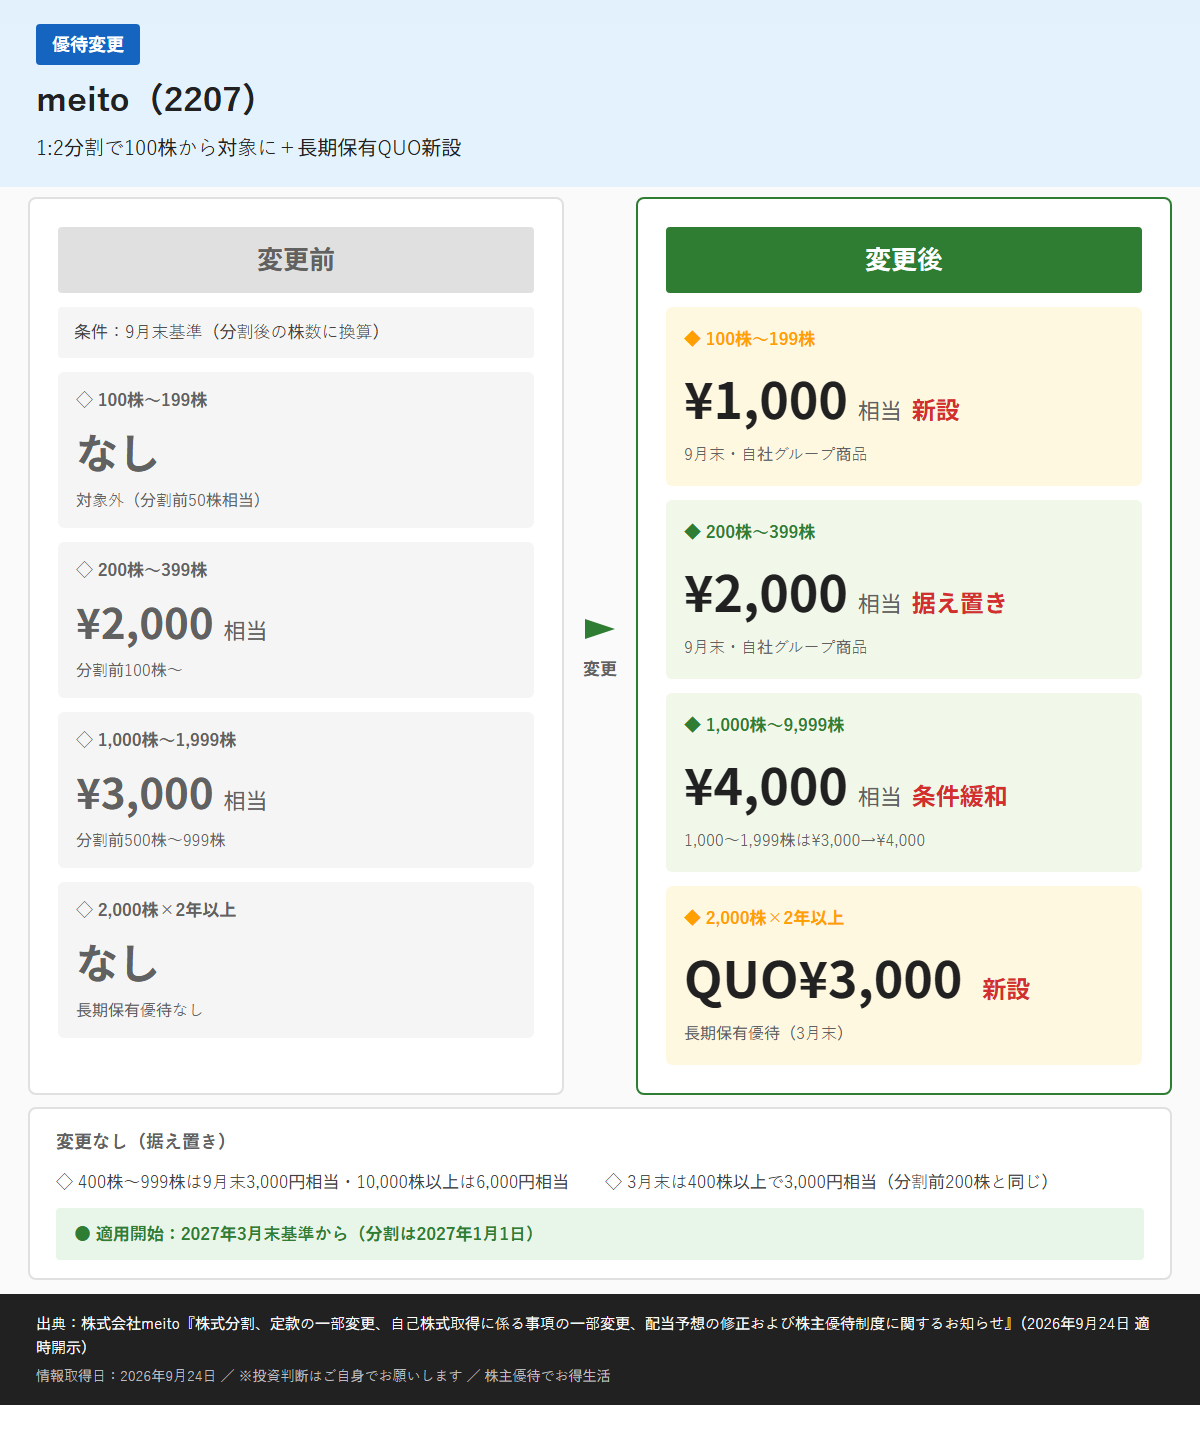
Task: Click the red 条件緩和 tag
Action: tap(959, 797)
